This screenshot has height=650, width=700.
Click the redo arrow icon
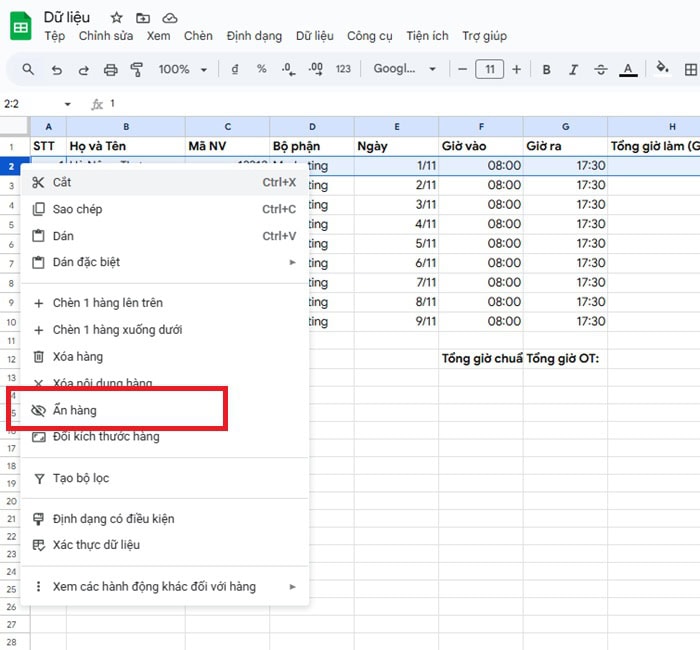point(84,70)
